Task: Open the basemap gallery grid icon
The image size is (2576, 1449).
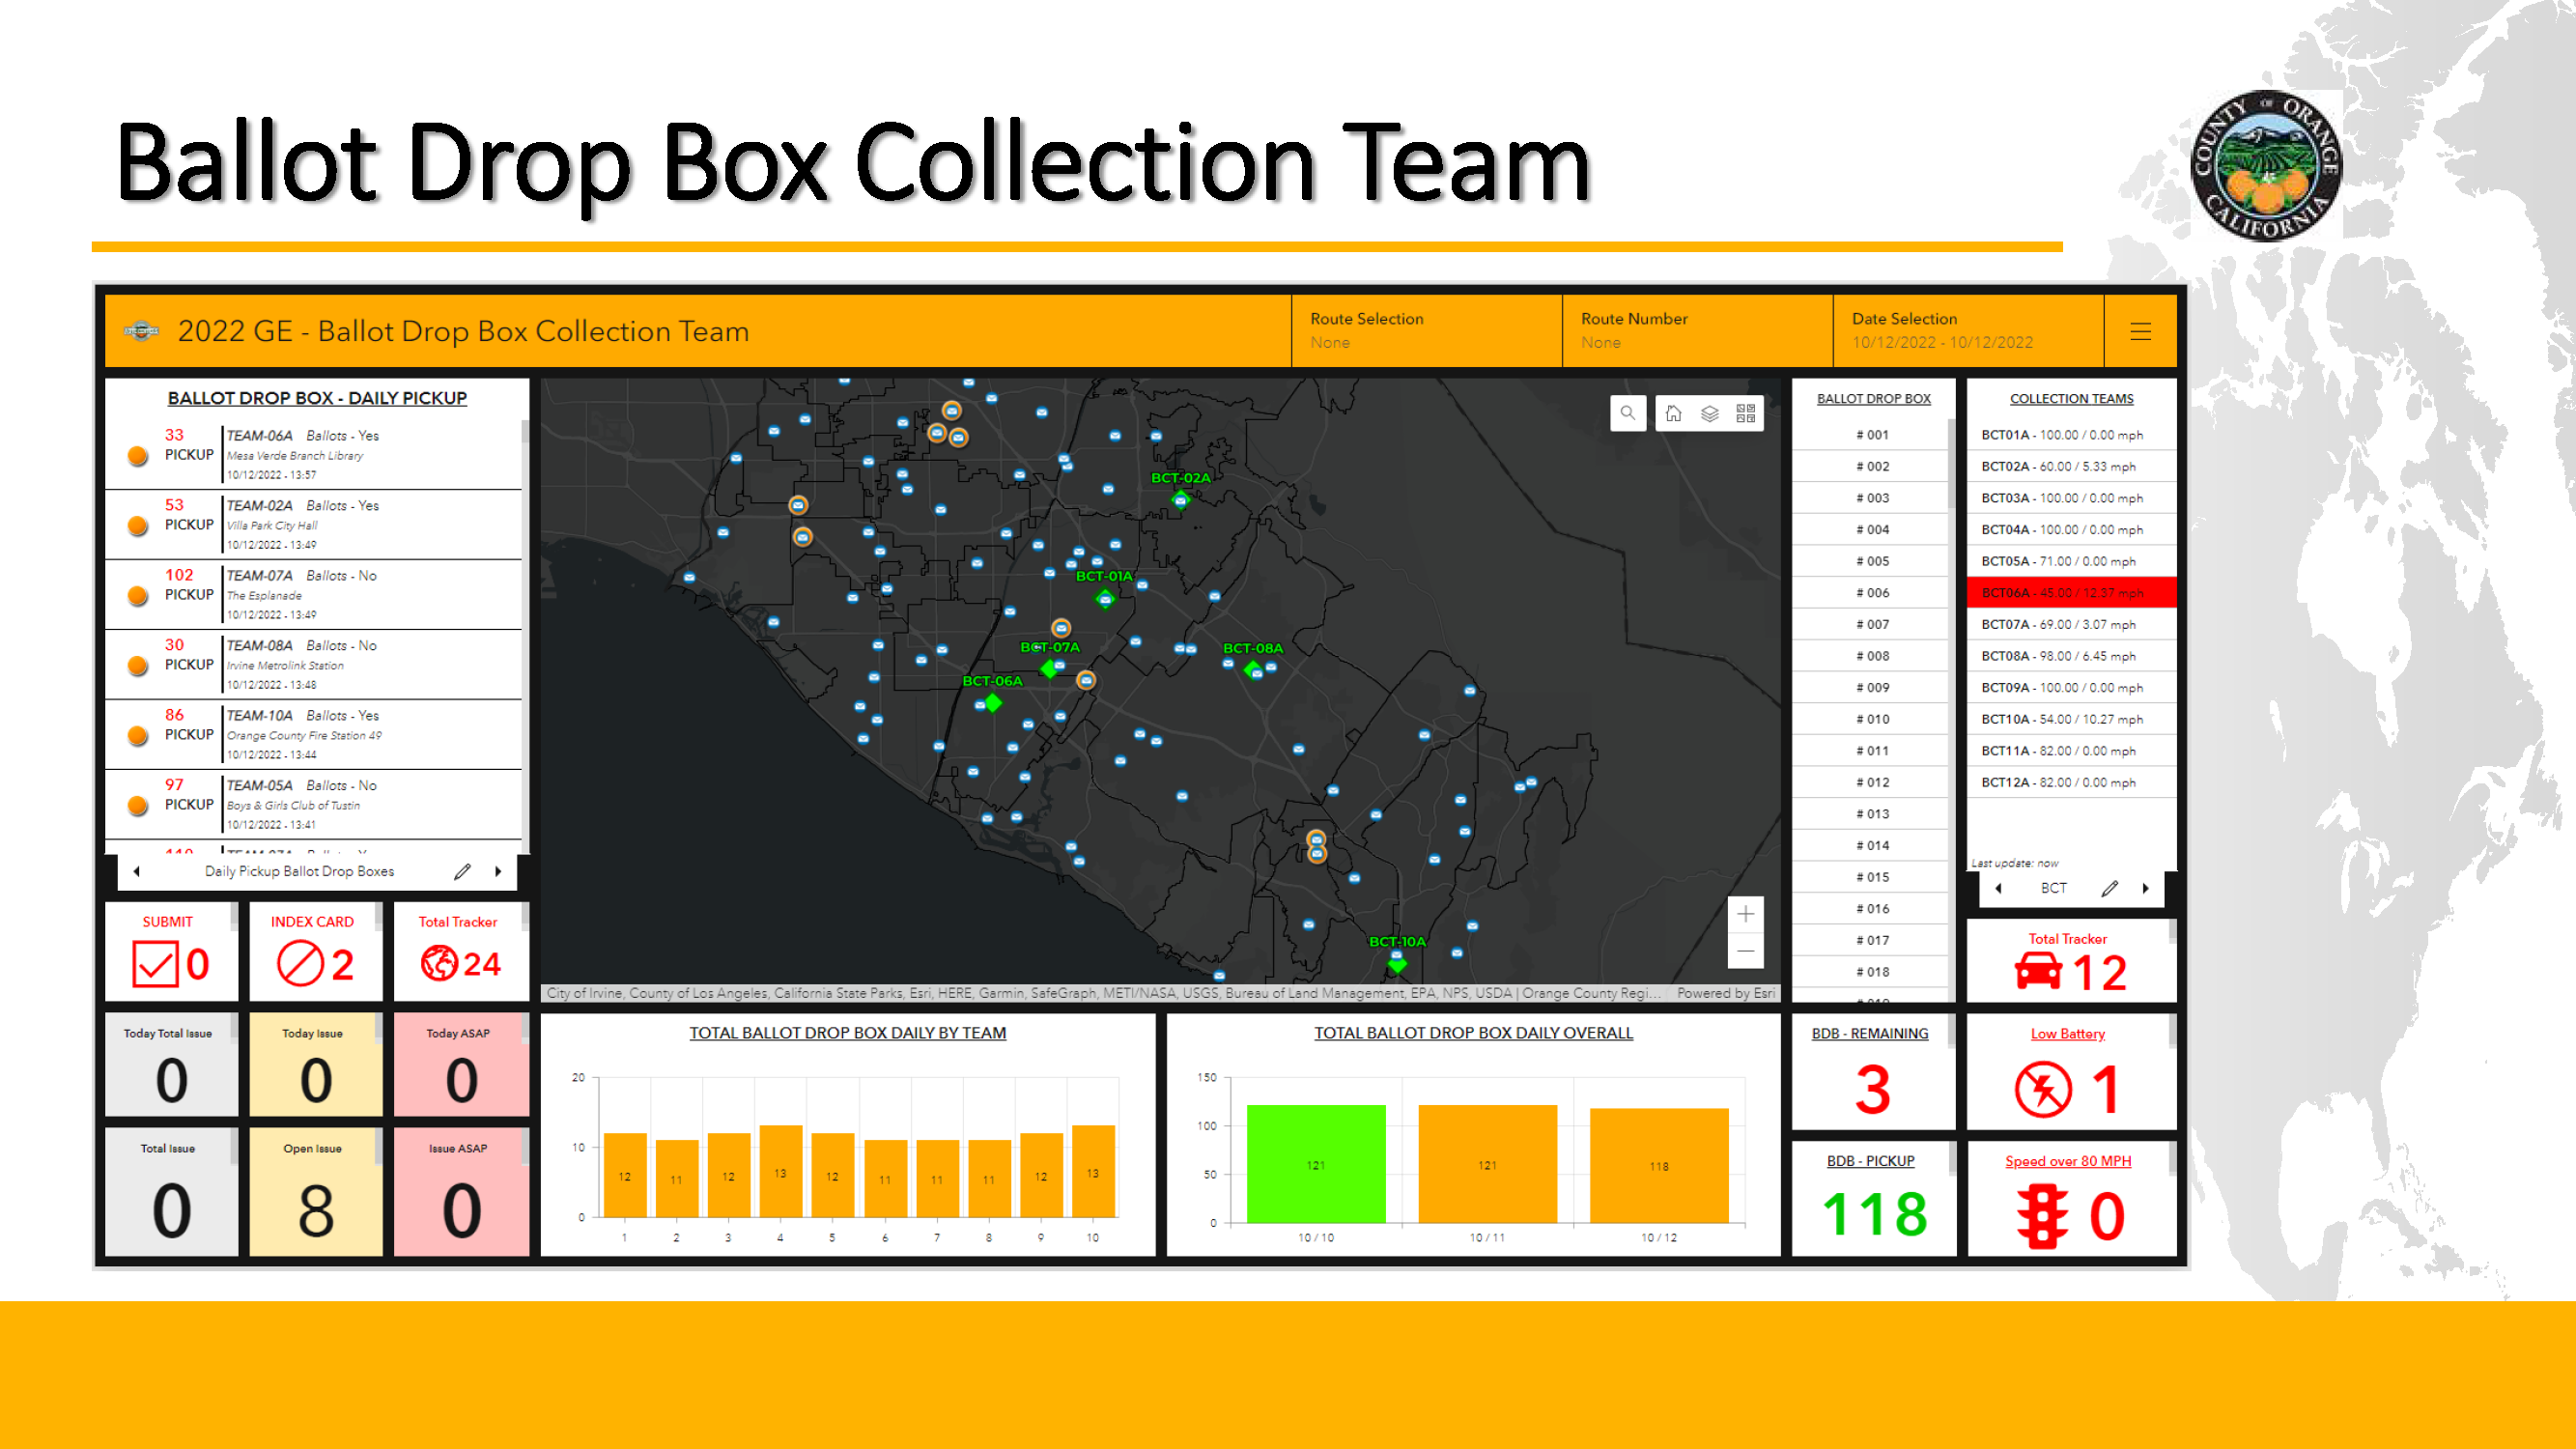Action: (1746, 413)
